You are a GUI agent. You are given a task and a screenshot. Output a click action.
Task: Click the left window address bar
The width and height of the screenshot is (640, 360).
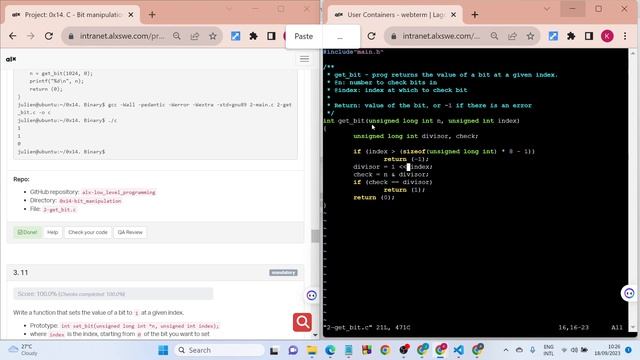coord(121,36)
